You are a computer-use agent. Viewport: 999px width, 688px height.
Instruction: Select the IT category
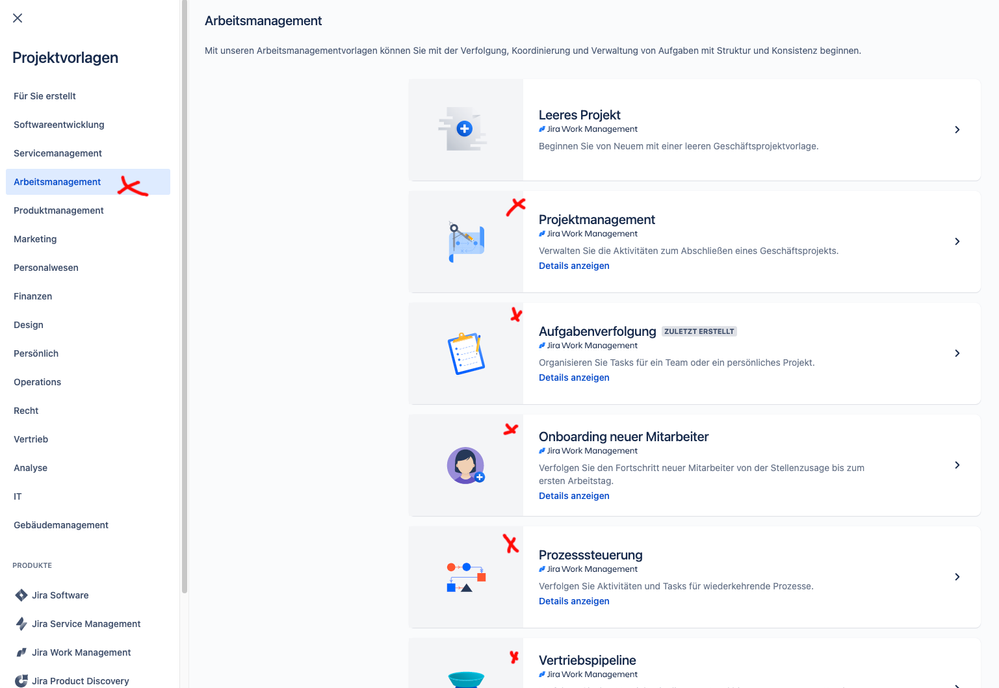pyautogui.click(x=88, y=496)
